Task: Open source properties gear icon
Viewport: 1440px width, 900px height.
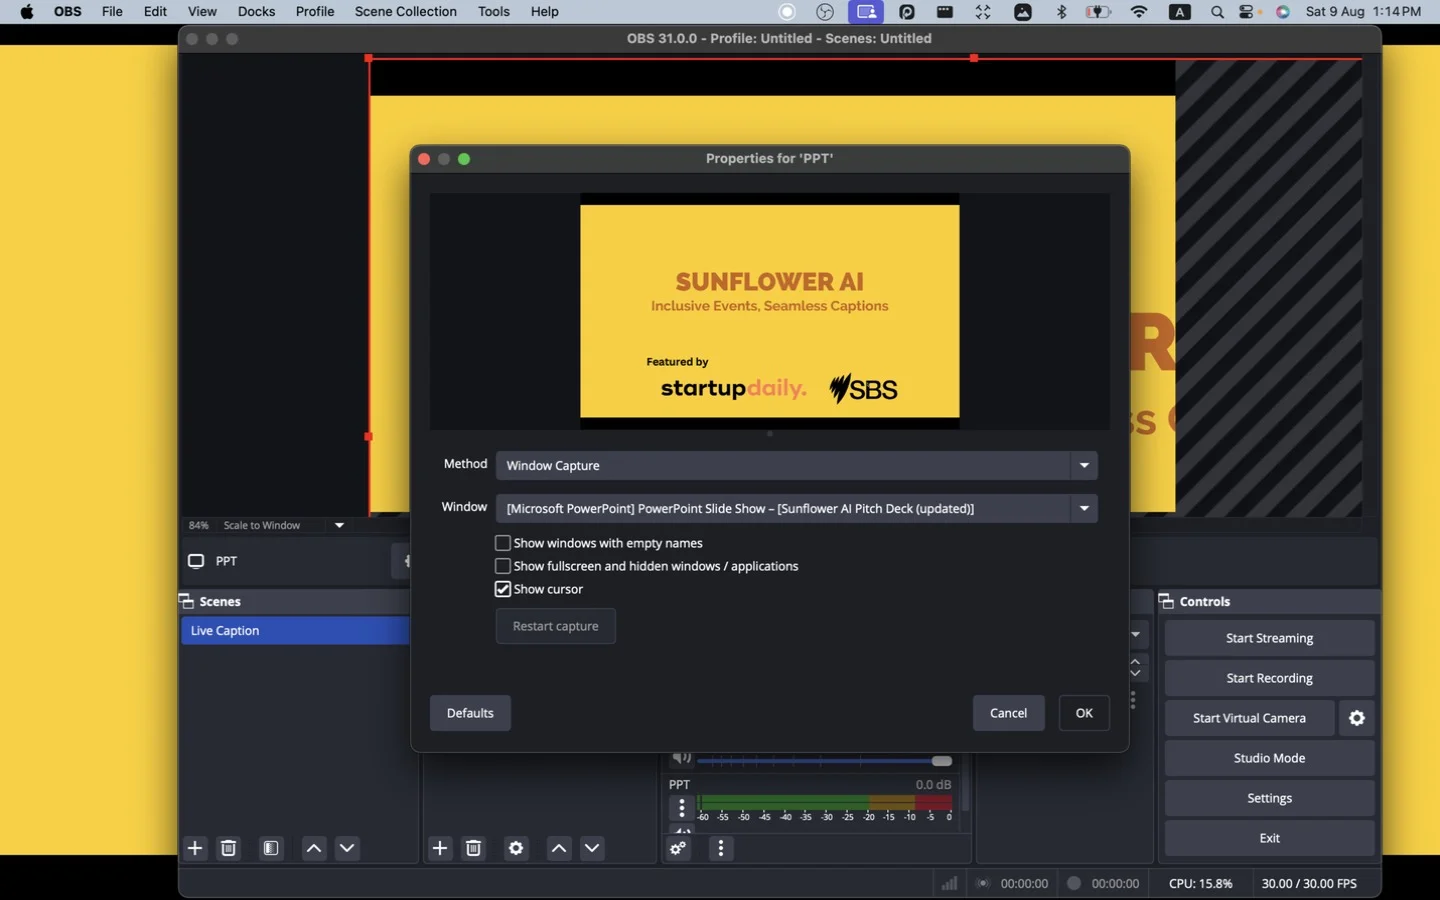Action: point(516,848)
